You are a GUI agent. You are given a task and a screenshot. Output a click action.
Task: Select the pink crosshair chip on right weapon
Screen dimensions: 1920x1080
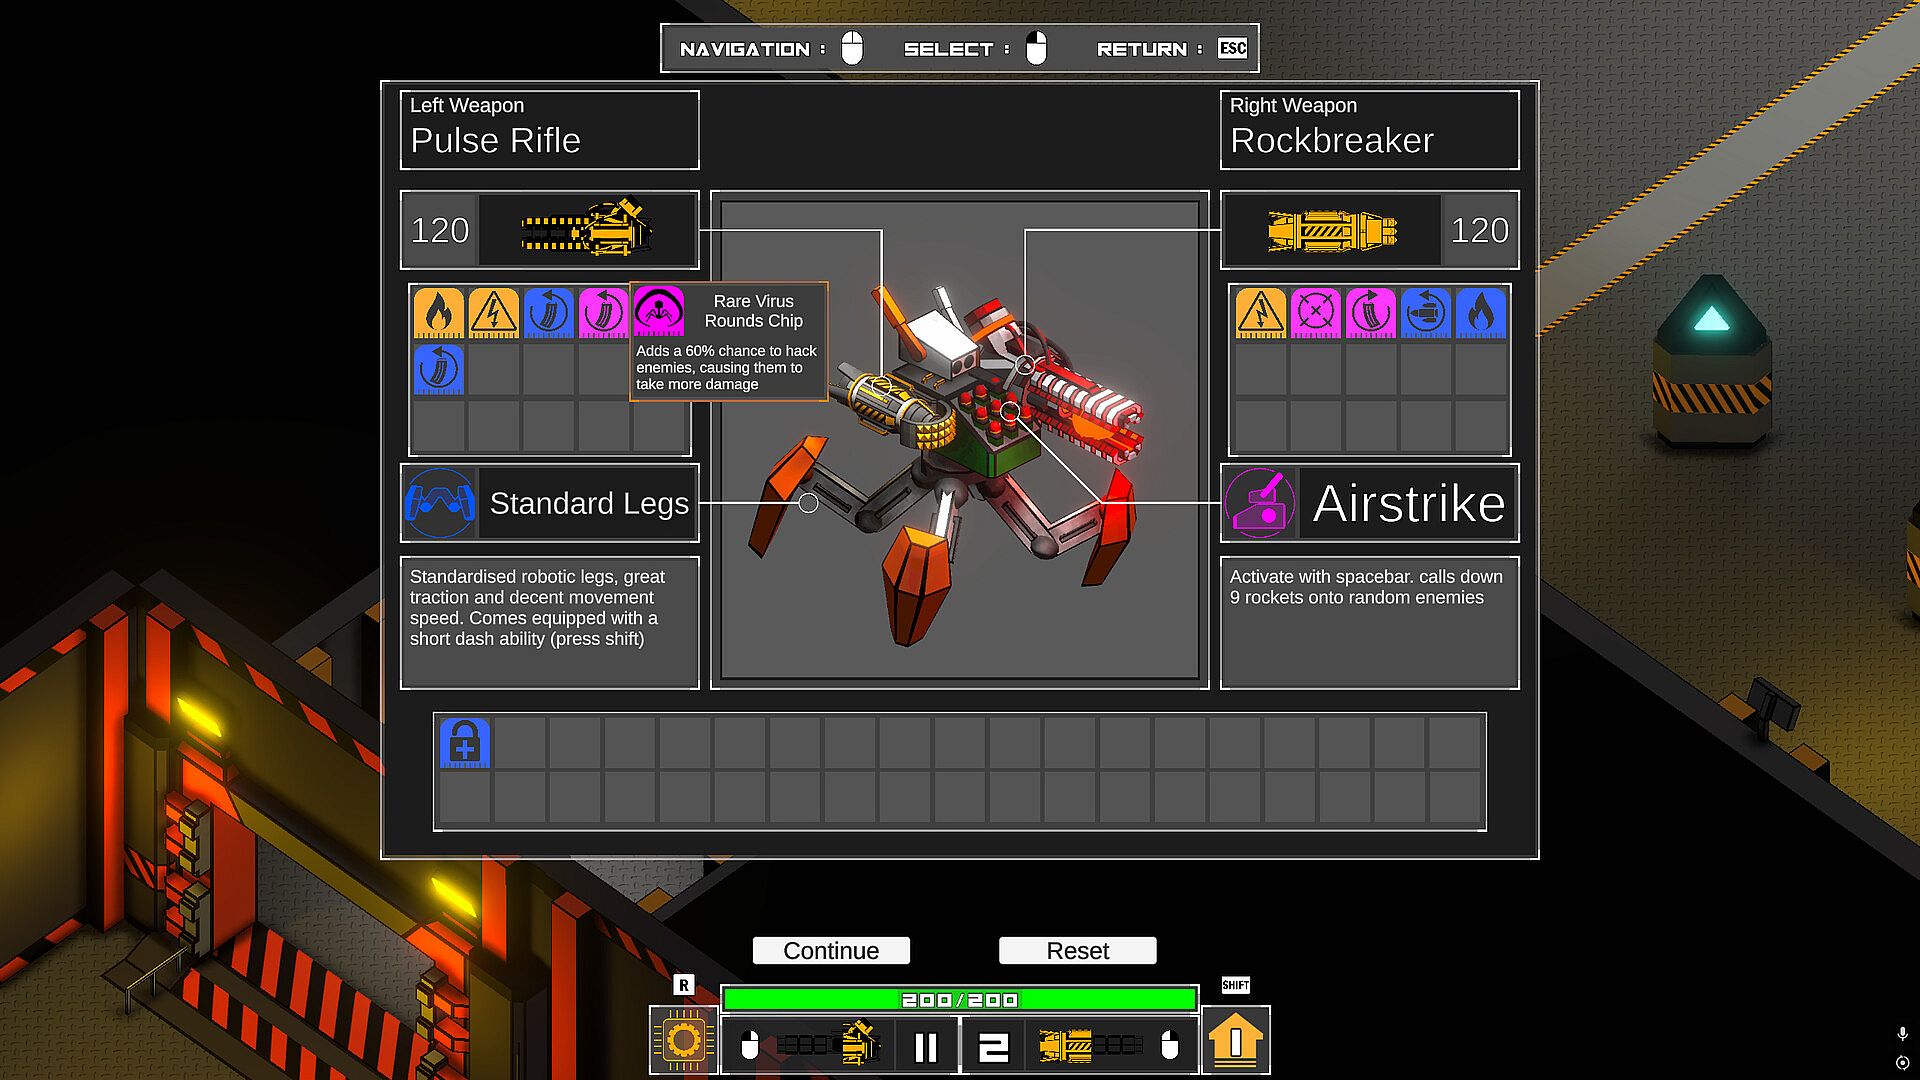click(1315, 313)
